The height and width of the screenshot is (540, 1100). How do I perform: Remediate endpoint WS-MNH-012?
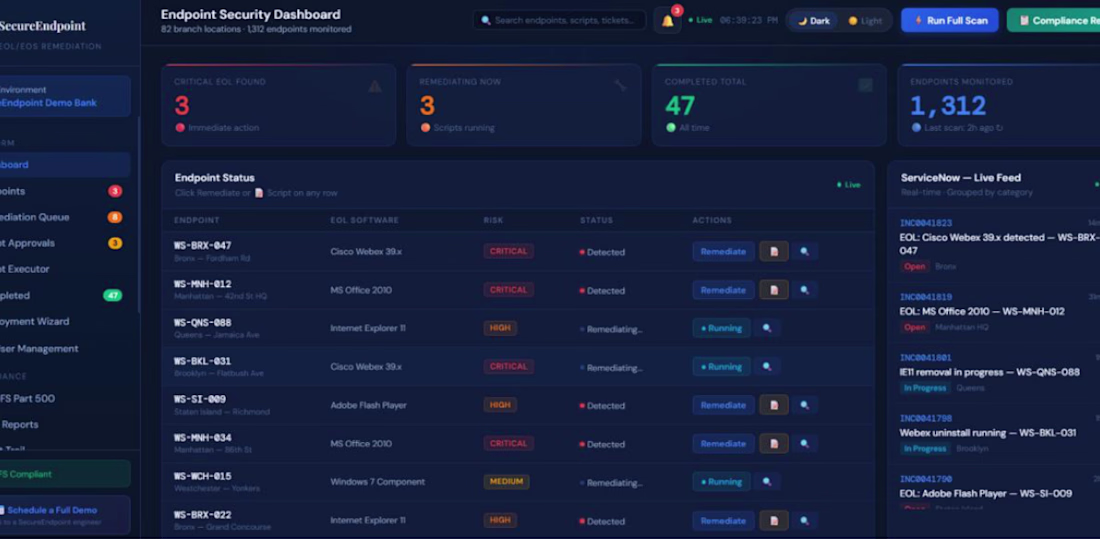point(723,290)
